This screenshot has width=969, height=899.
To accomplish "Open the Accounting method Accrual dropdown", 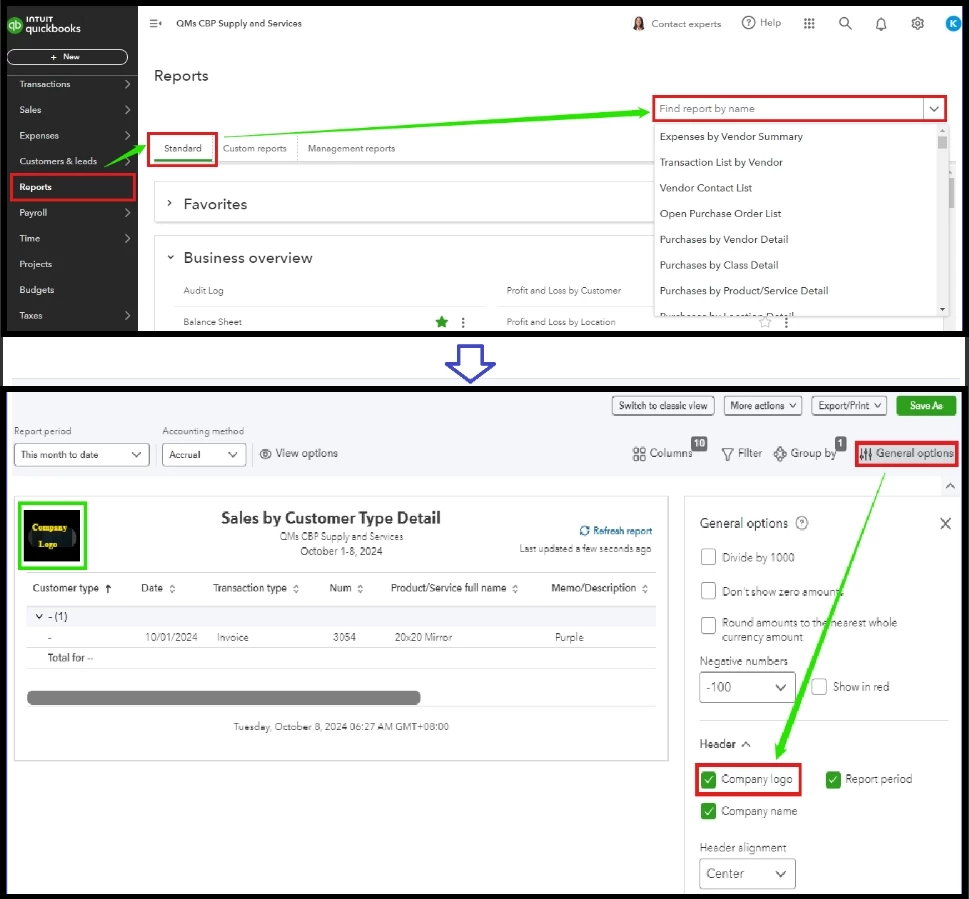I will pos(204,455).
